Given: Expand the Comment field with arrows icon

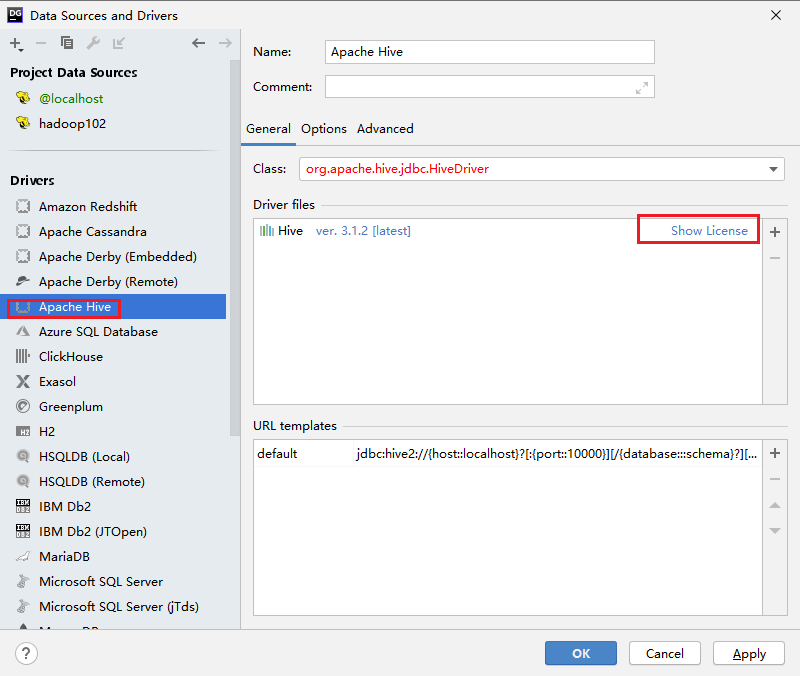Looking at the screenshot, I should pyautogui.click(x=642, y=88).
